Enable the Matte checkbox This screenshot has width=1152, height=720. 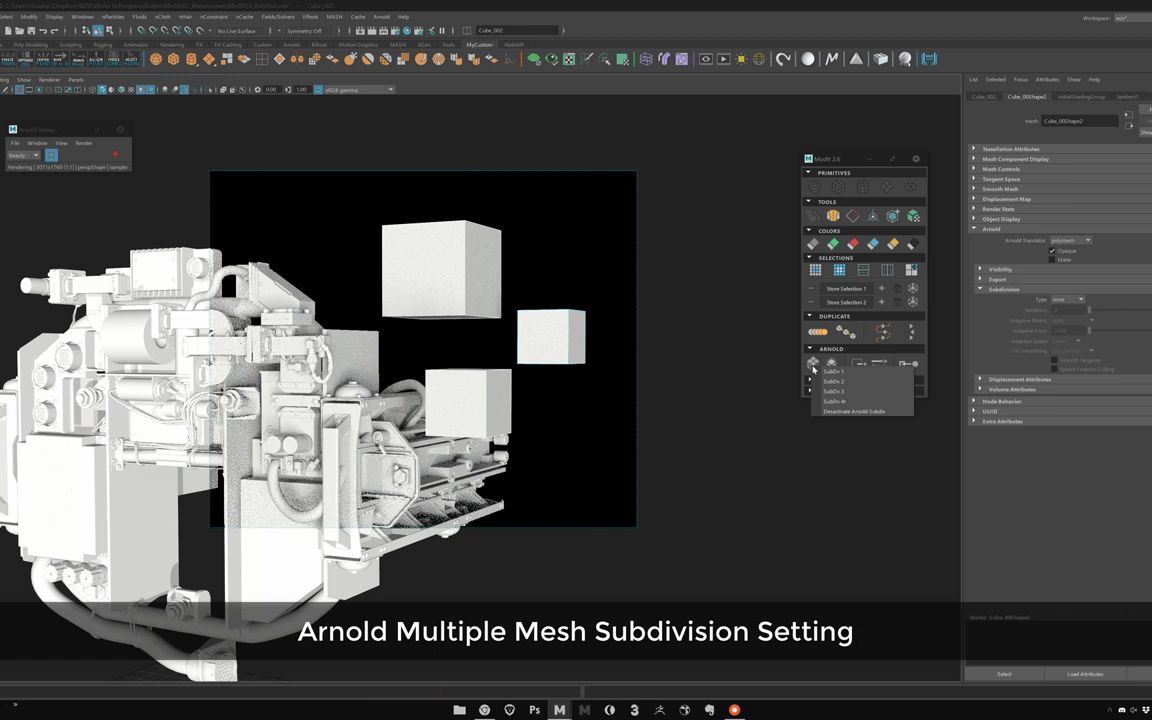(1052, 260)
